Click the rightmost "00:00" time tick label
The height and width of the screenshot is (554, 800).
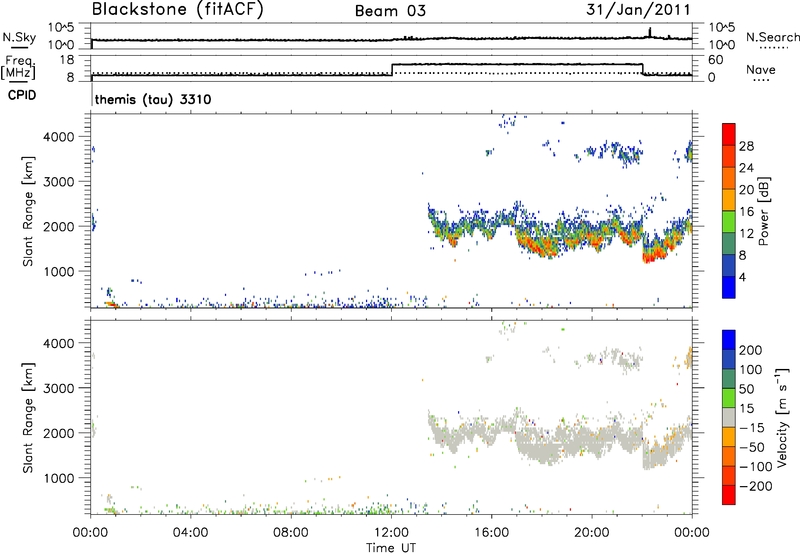point(692,533)
